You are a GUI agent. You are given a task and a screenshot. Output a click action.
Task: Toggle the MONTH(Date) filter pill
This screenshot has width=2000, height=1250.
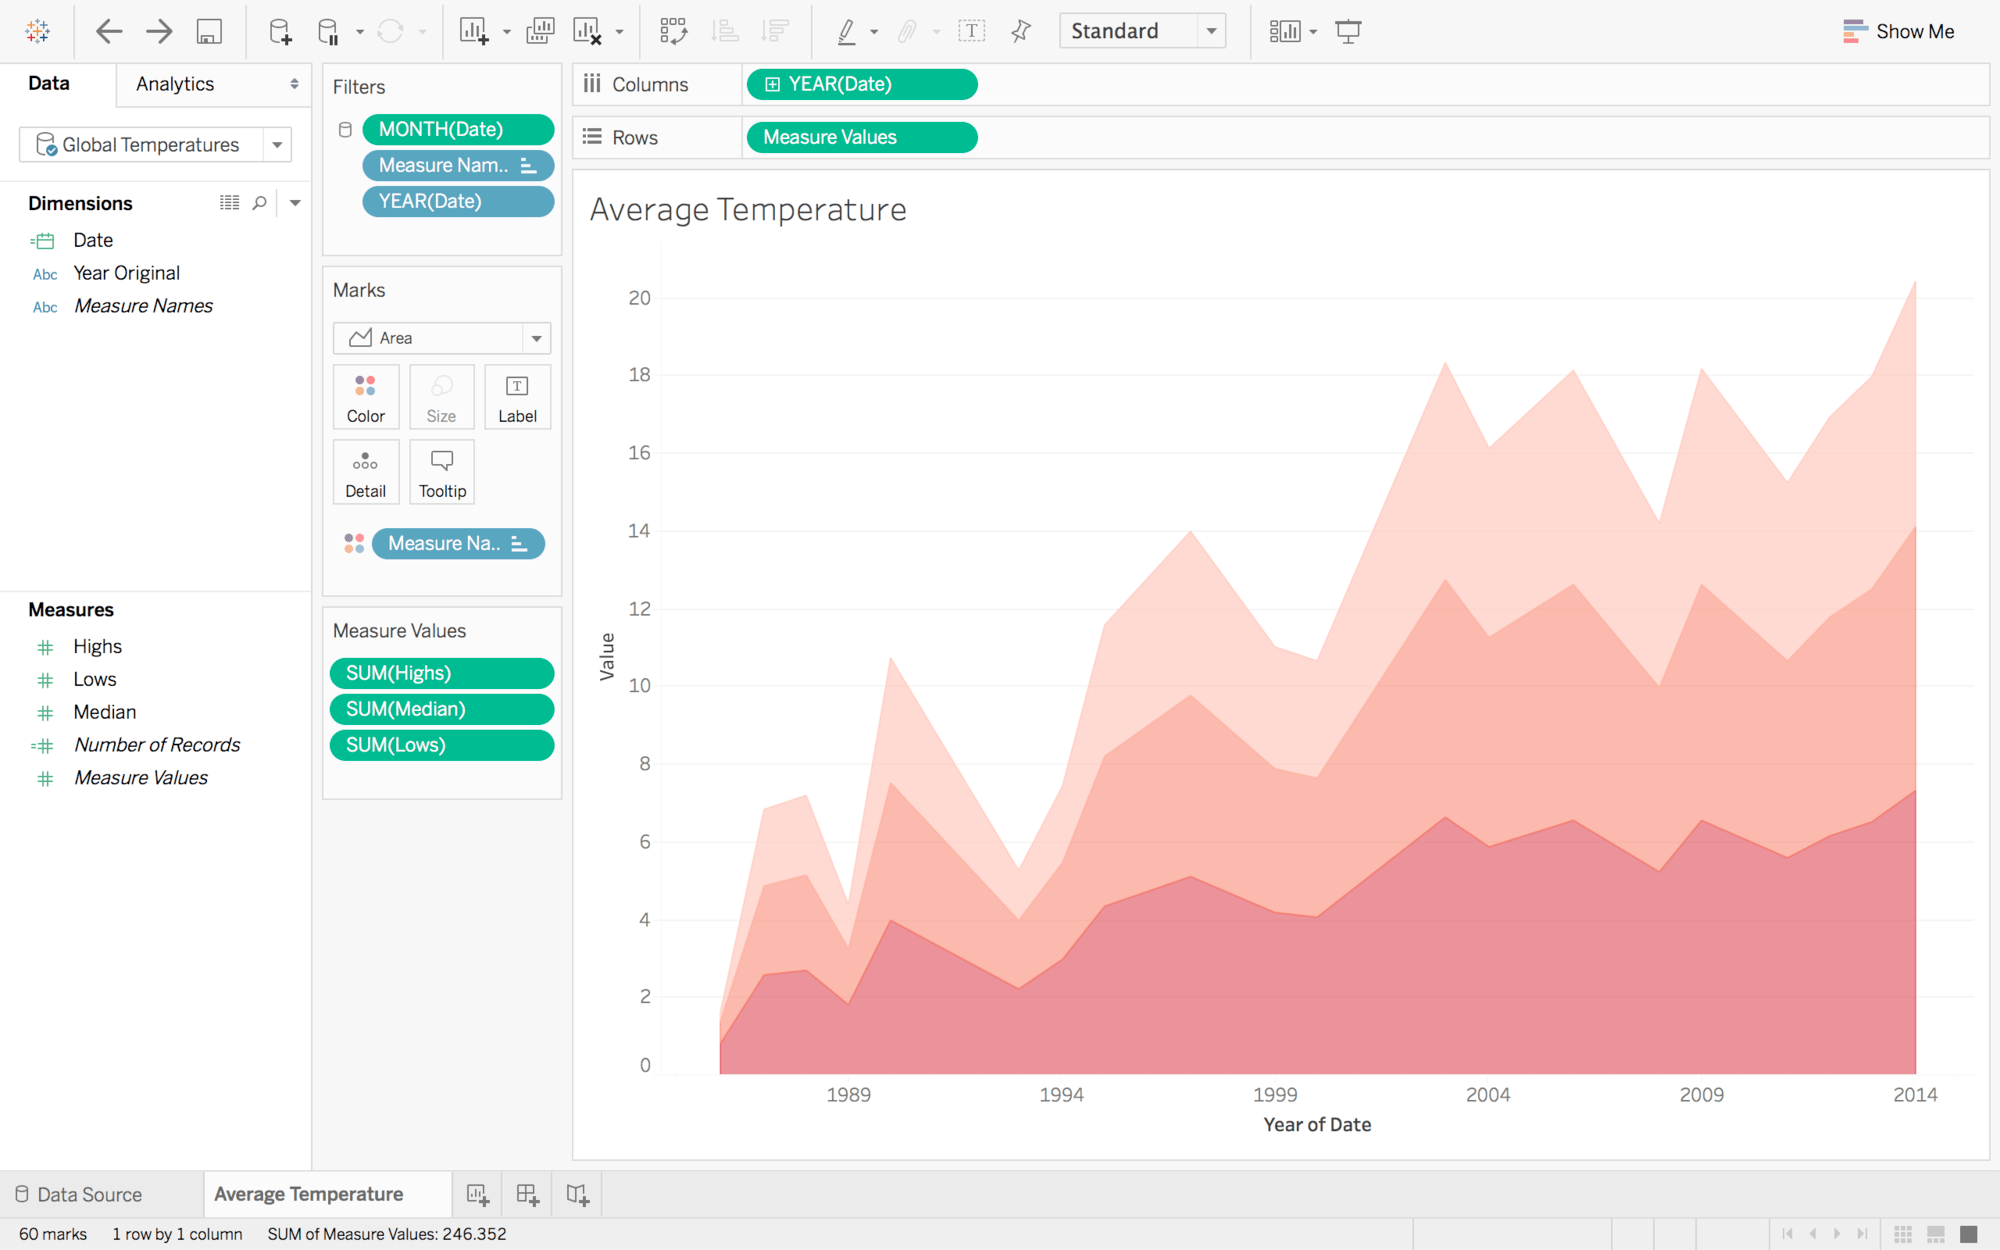(x=456, y=128)
